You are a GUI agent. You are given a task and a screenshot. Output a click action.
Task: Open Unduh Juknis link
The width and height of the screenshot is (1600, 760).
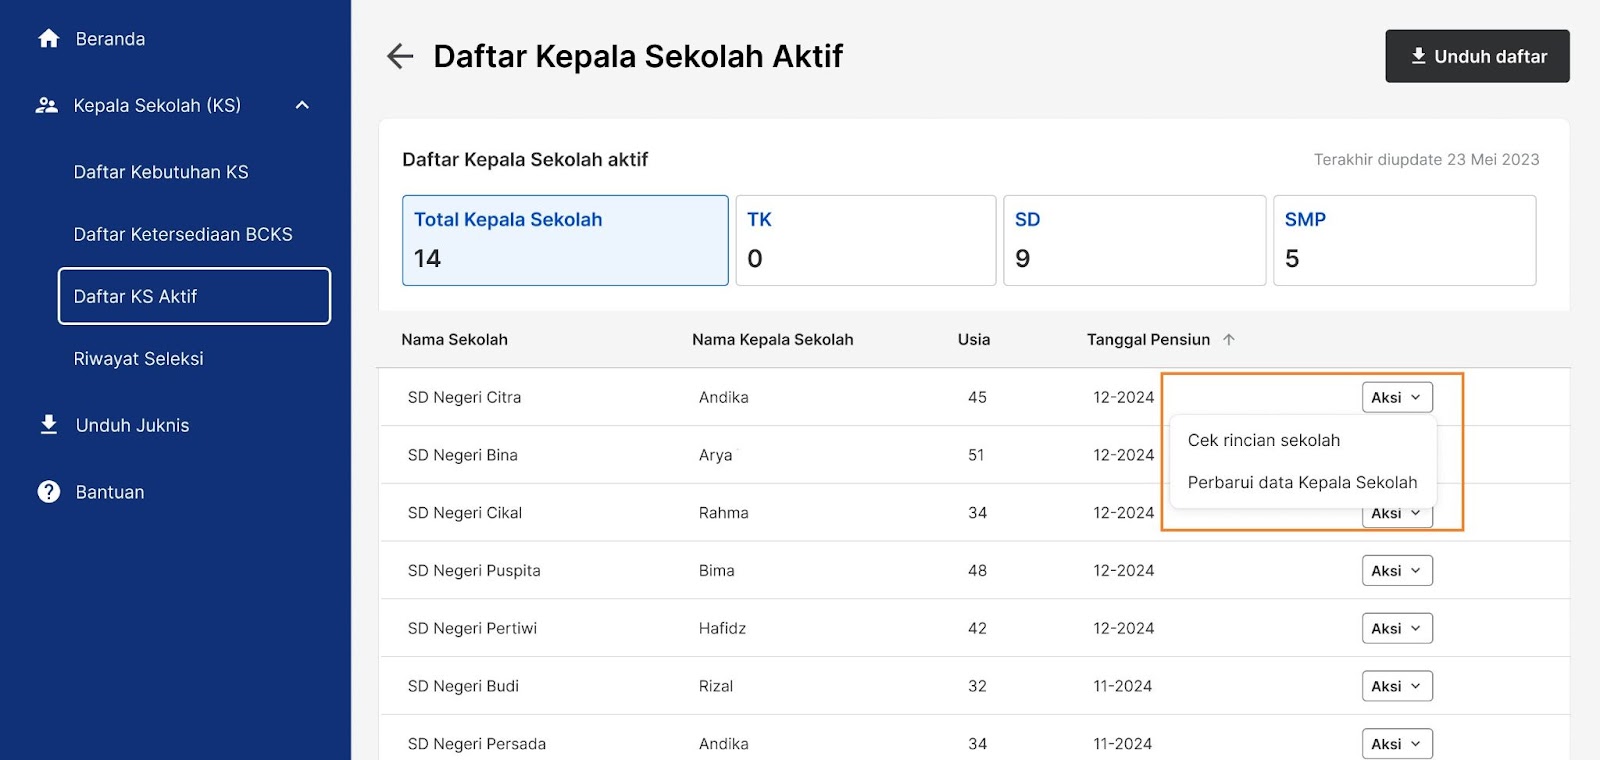point(132,425)
